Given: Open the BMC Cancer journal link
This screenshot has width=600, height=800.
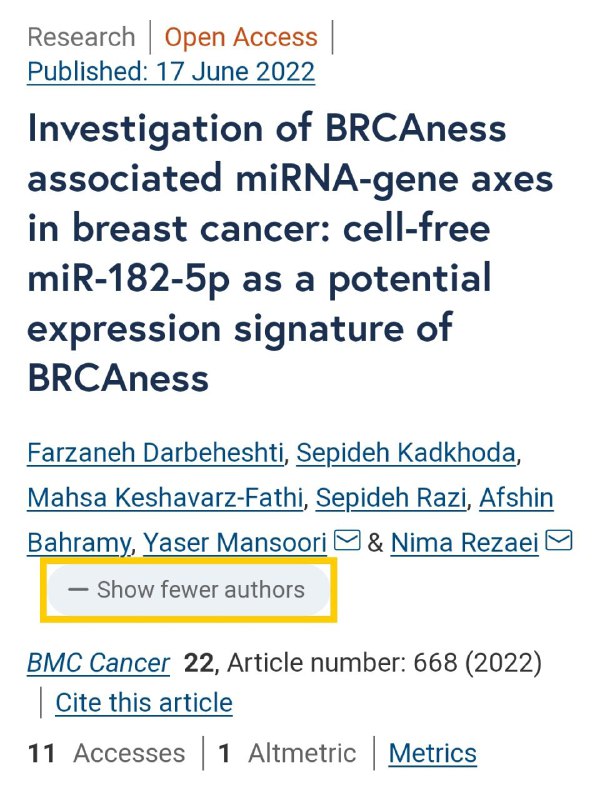Looking at the screenshot, I should 98,663.
